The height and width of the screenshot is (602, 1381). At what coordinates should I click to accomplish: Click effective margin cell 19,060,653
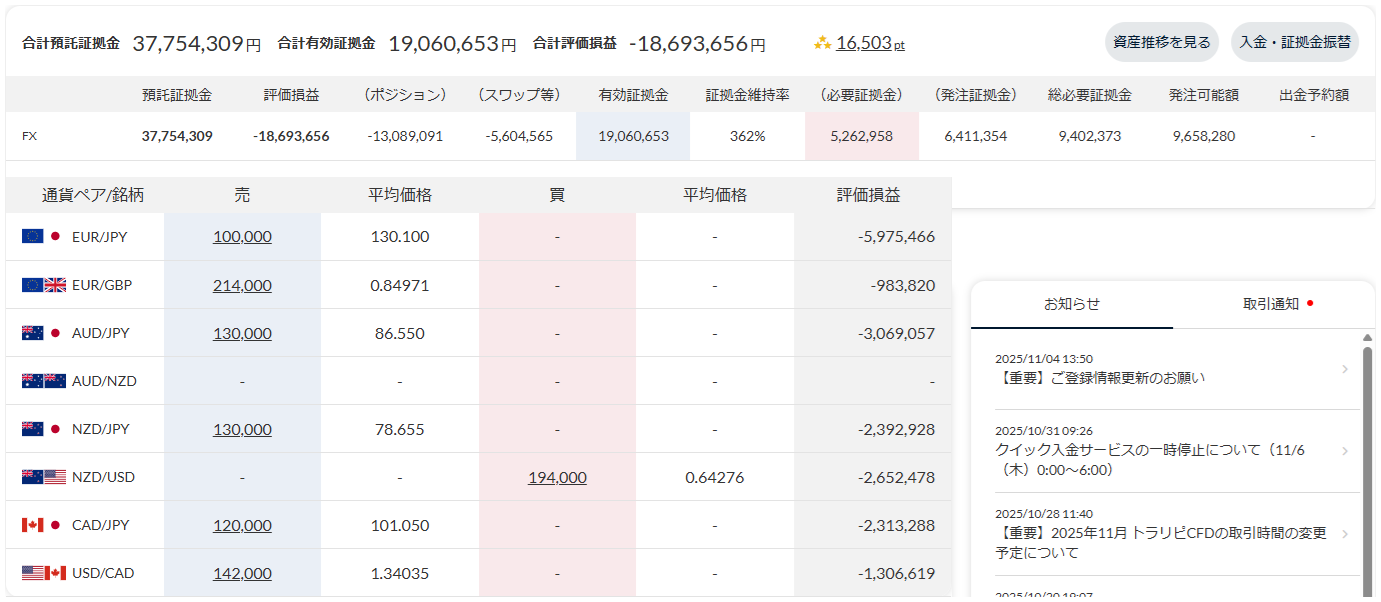(633, 136)
